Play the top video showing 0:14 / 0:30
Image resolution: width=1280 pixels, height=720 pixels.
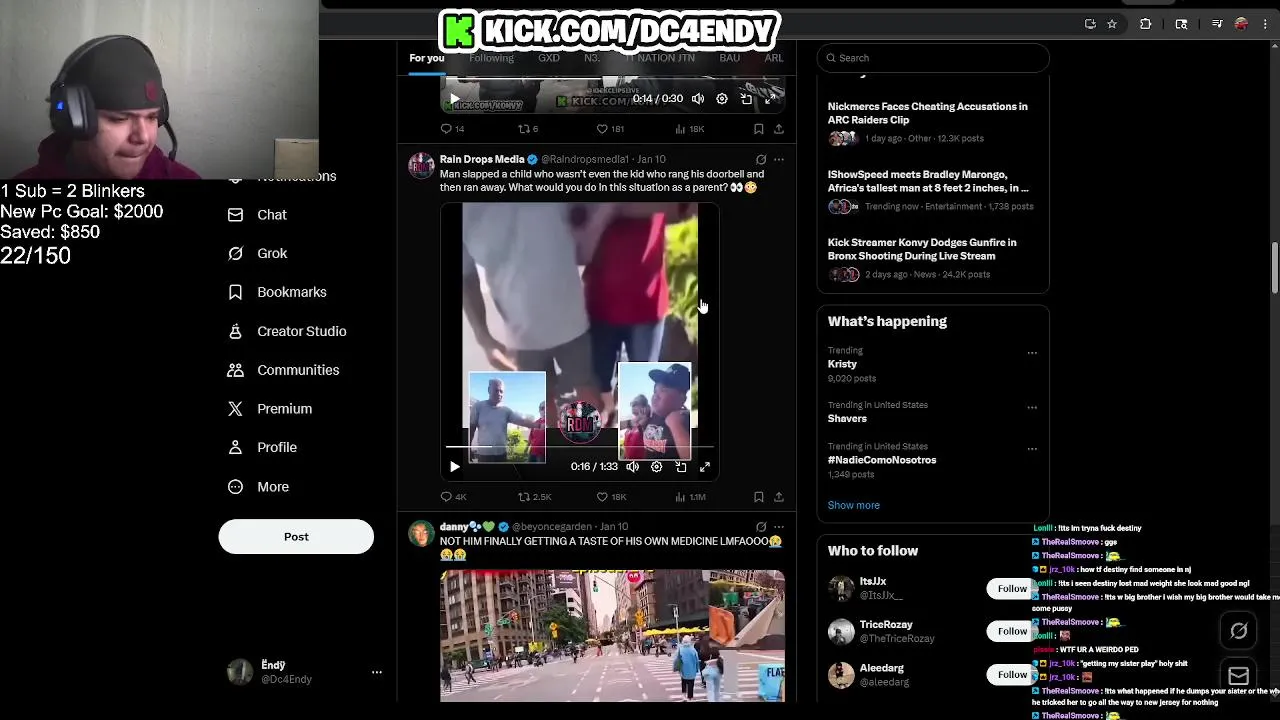click(x=454, y=99)
